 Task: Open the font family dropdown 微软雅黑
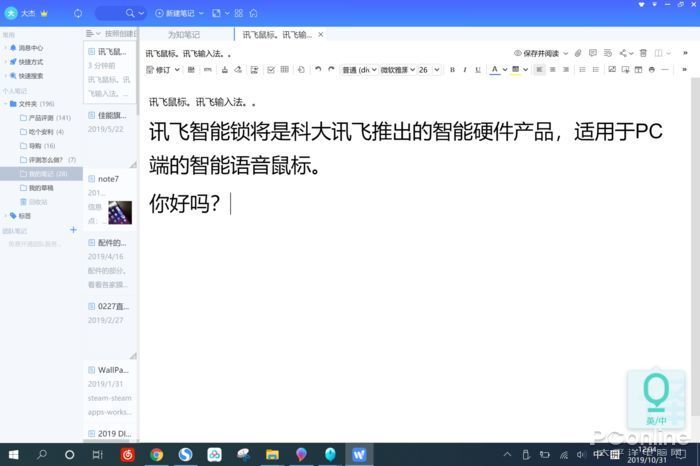pos(397,70)
